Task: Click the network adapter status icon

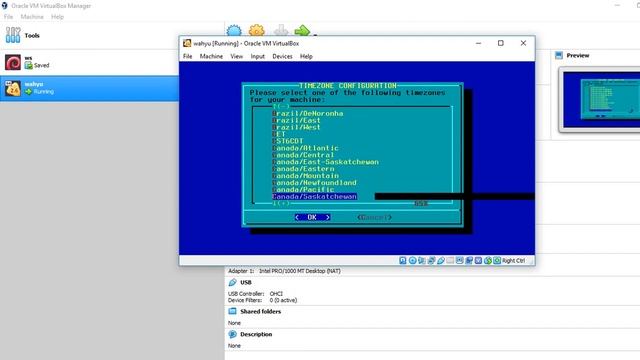Action: 431,260
